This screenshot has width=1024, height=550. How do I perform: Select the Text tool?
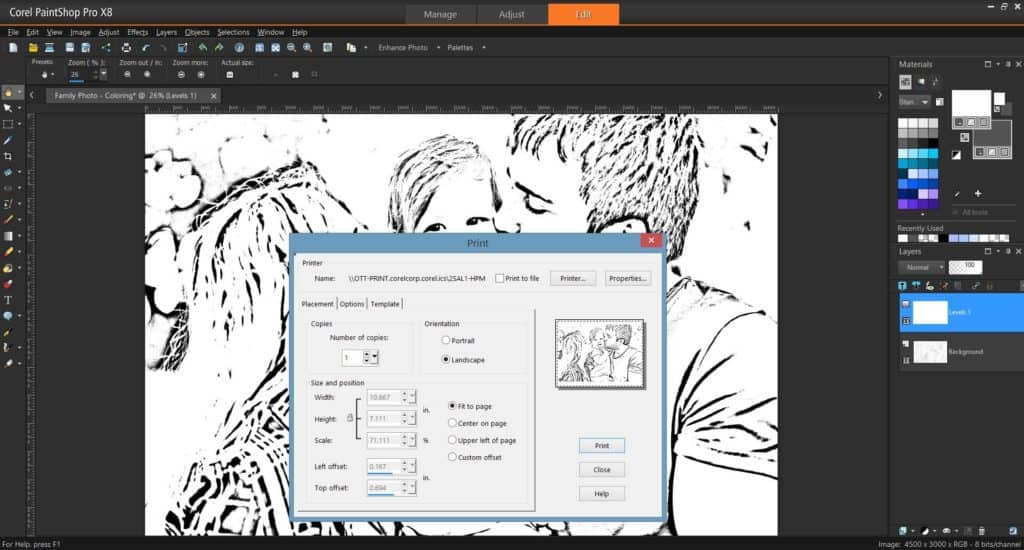[8, 300]
